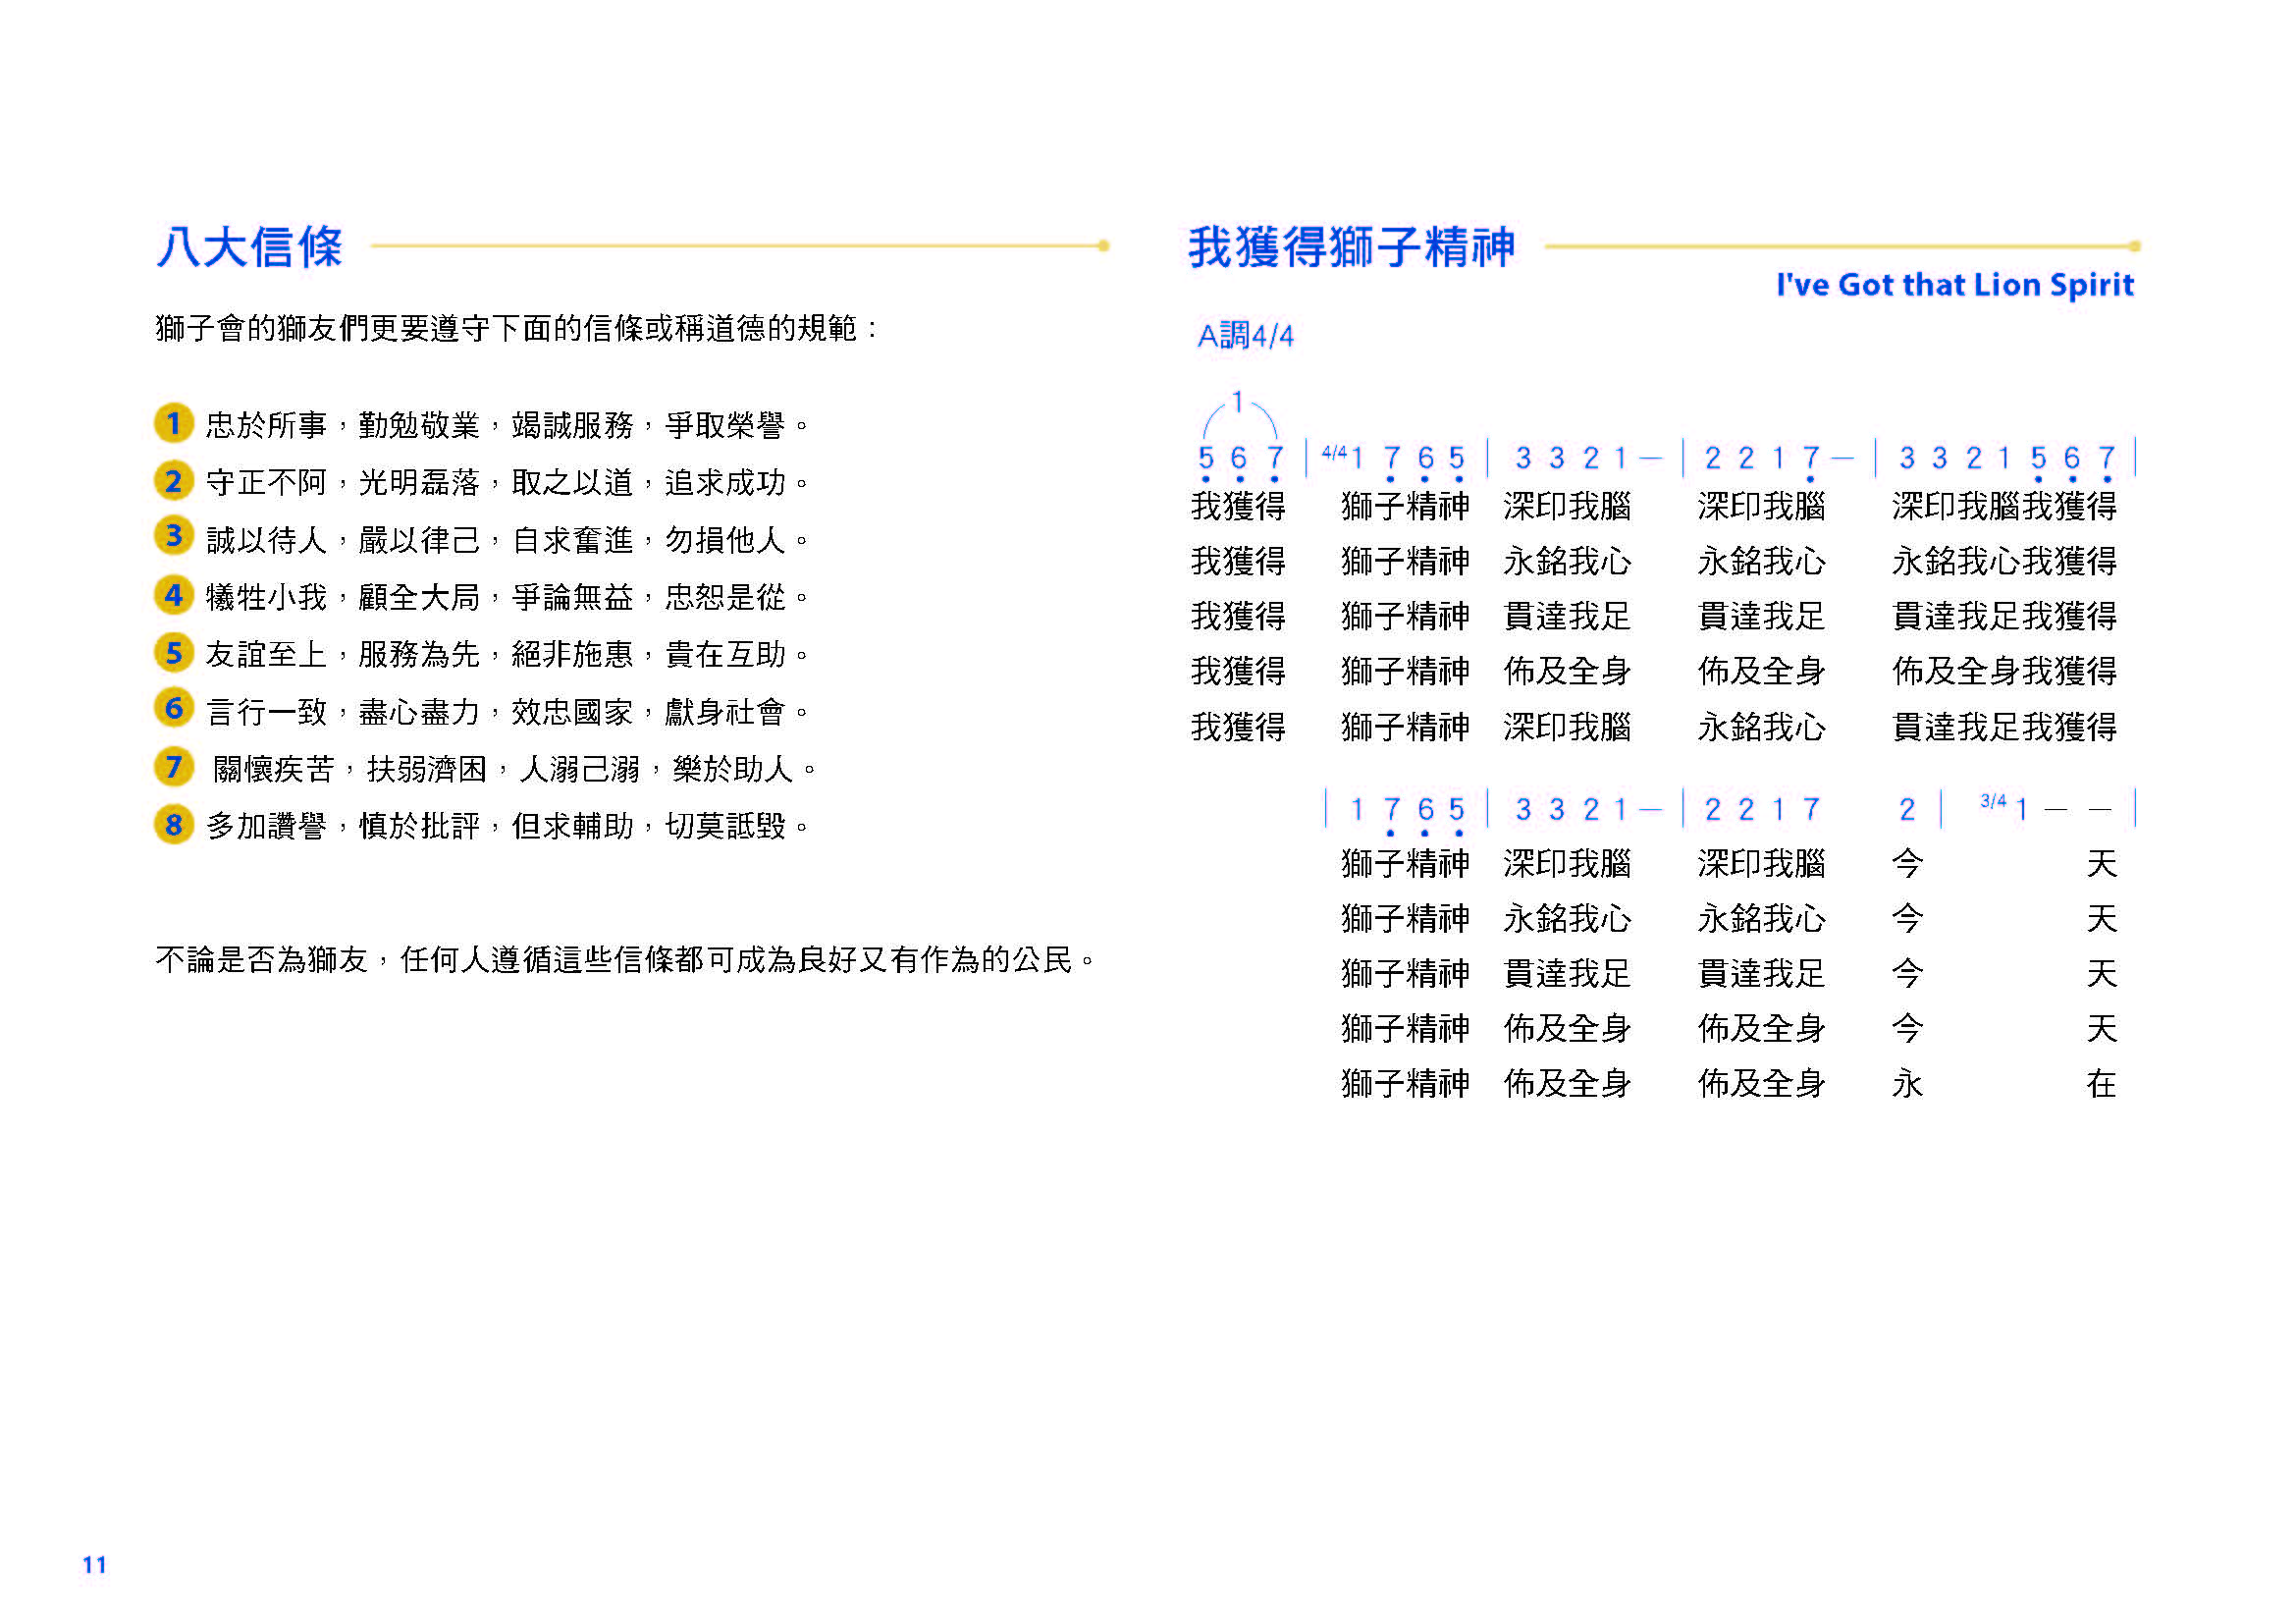Click the yellow number 2 badge
The width and height of the screenshot is (2296, 1624).
pyautogui.click(x=173, y=481)
